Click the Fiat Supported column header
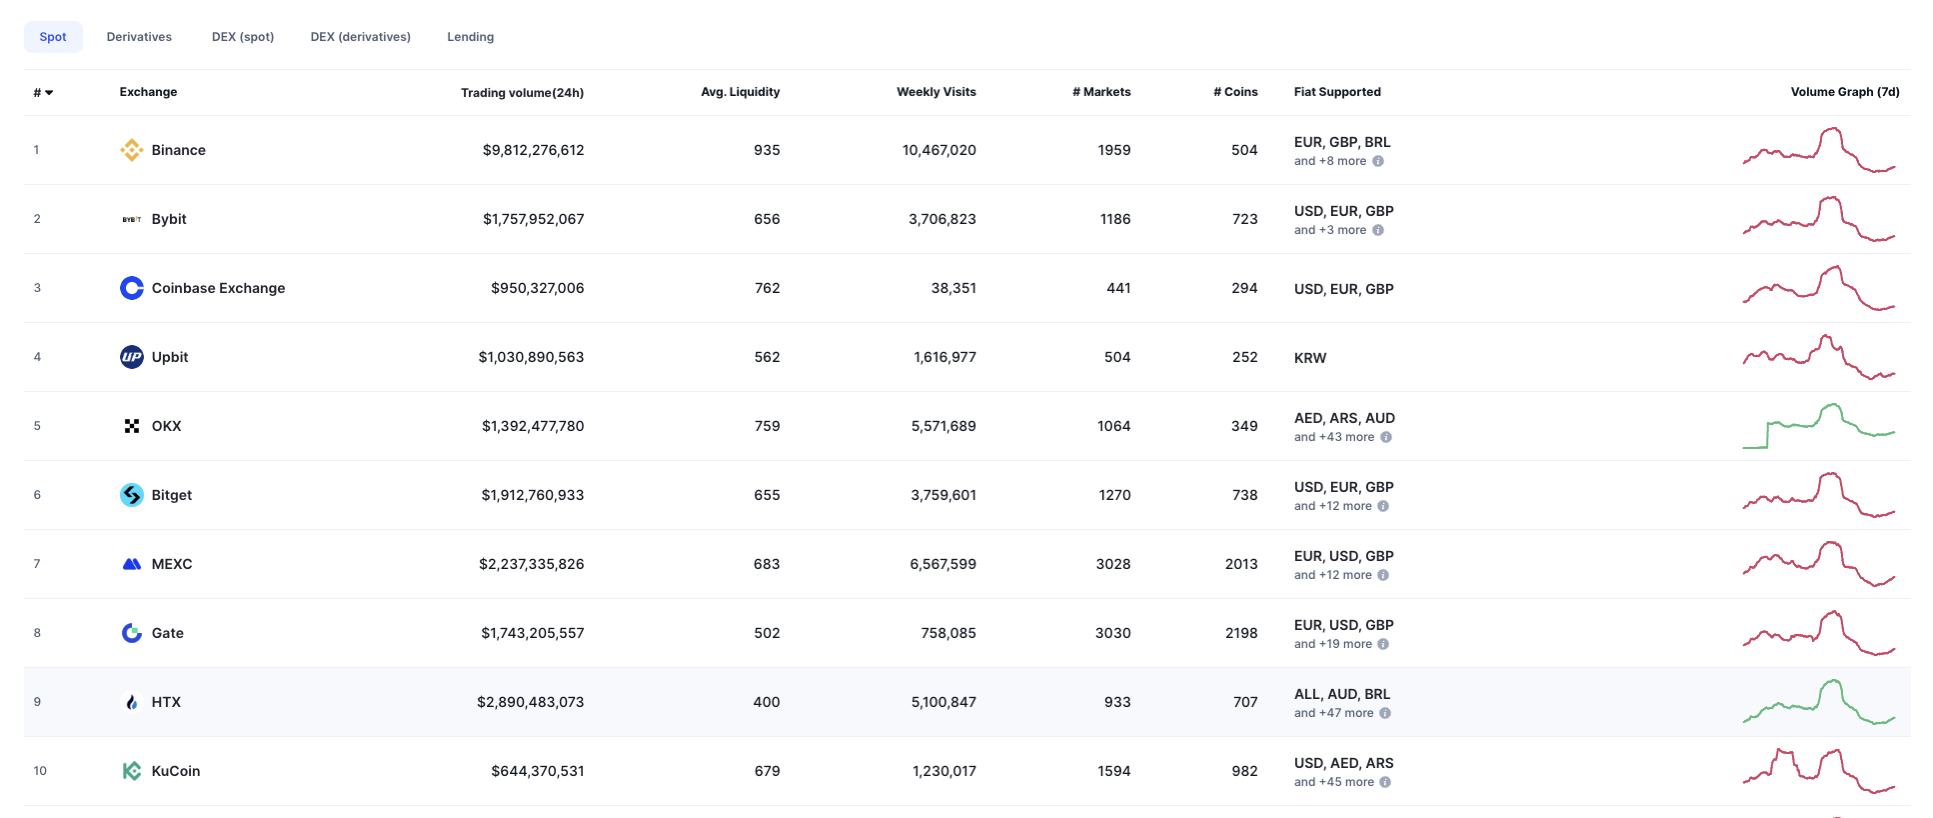Screen dimensions: 1933x818 pyautogui.click(x=1337, y=92)
